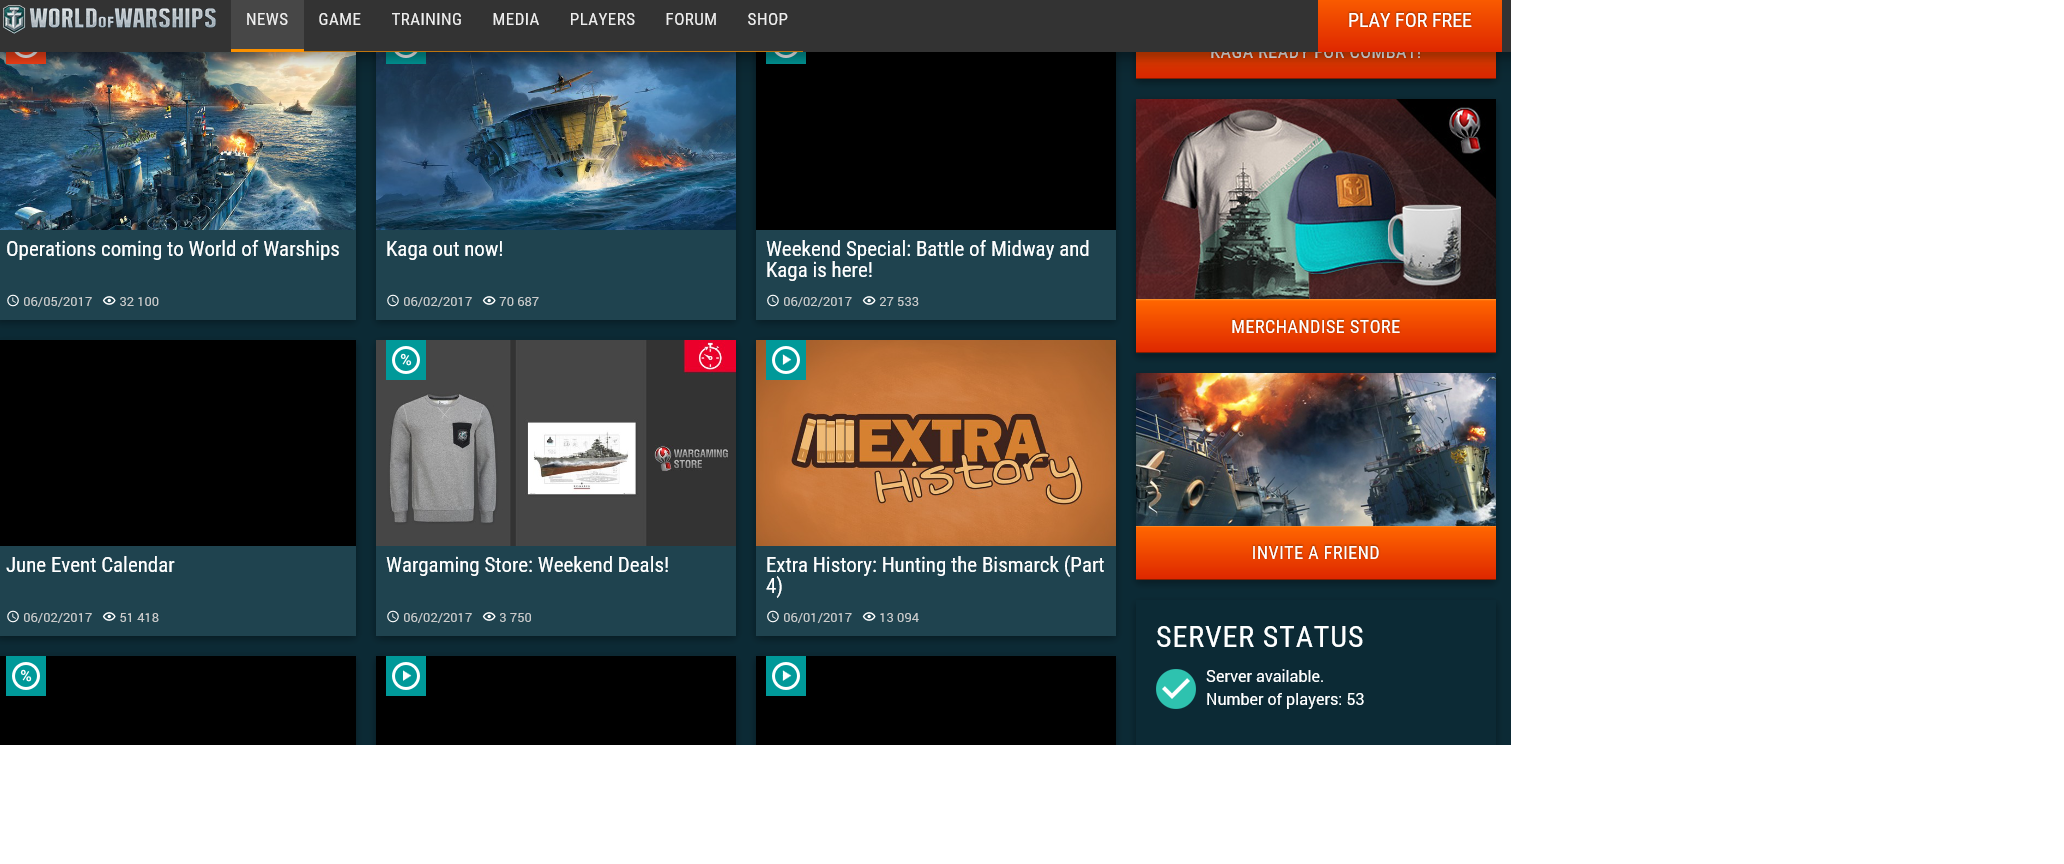
Task: Click the black Weekend Special thumbnail
Action: (x=936, y=141)
